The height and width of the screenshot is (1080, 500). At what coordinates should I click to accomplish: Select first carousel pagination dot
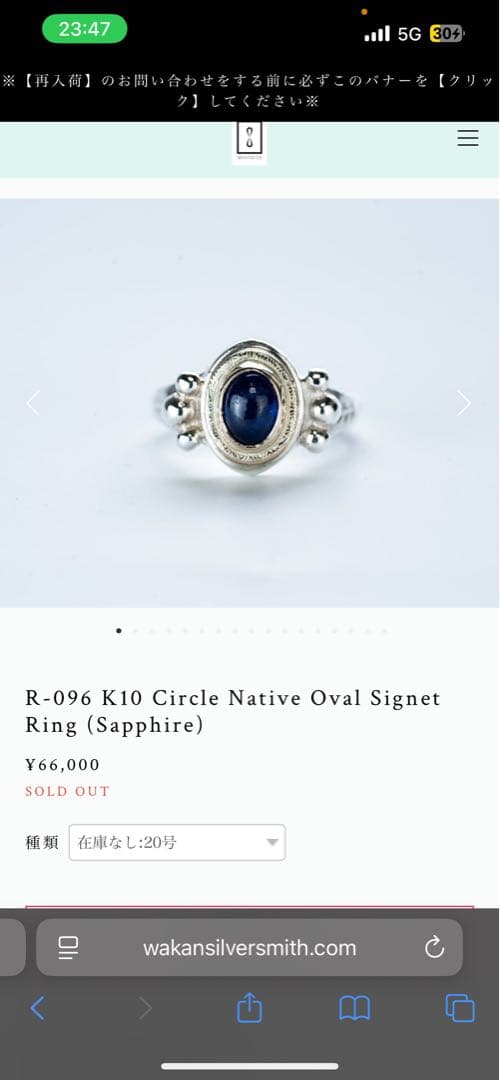coord(119,630)
